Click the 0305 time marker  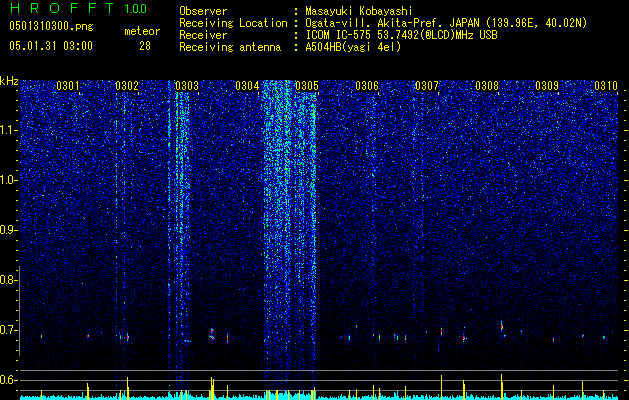click(307, 85)
